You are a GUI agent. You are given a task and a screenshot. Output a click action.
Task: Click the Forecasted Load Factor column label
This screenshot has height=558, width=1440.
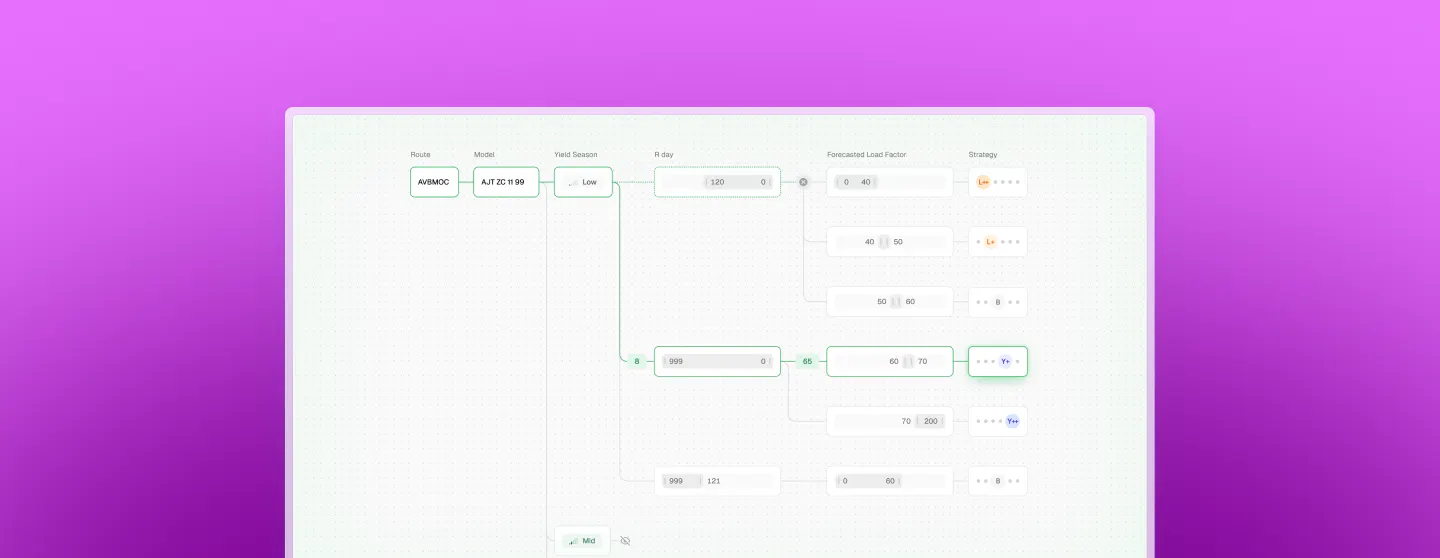[x=867, y=155]
